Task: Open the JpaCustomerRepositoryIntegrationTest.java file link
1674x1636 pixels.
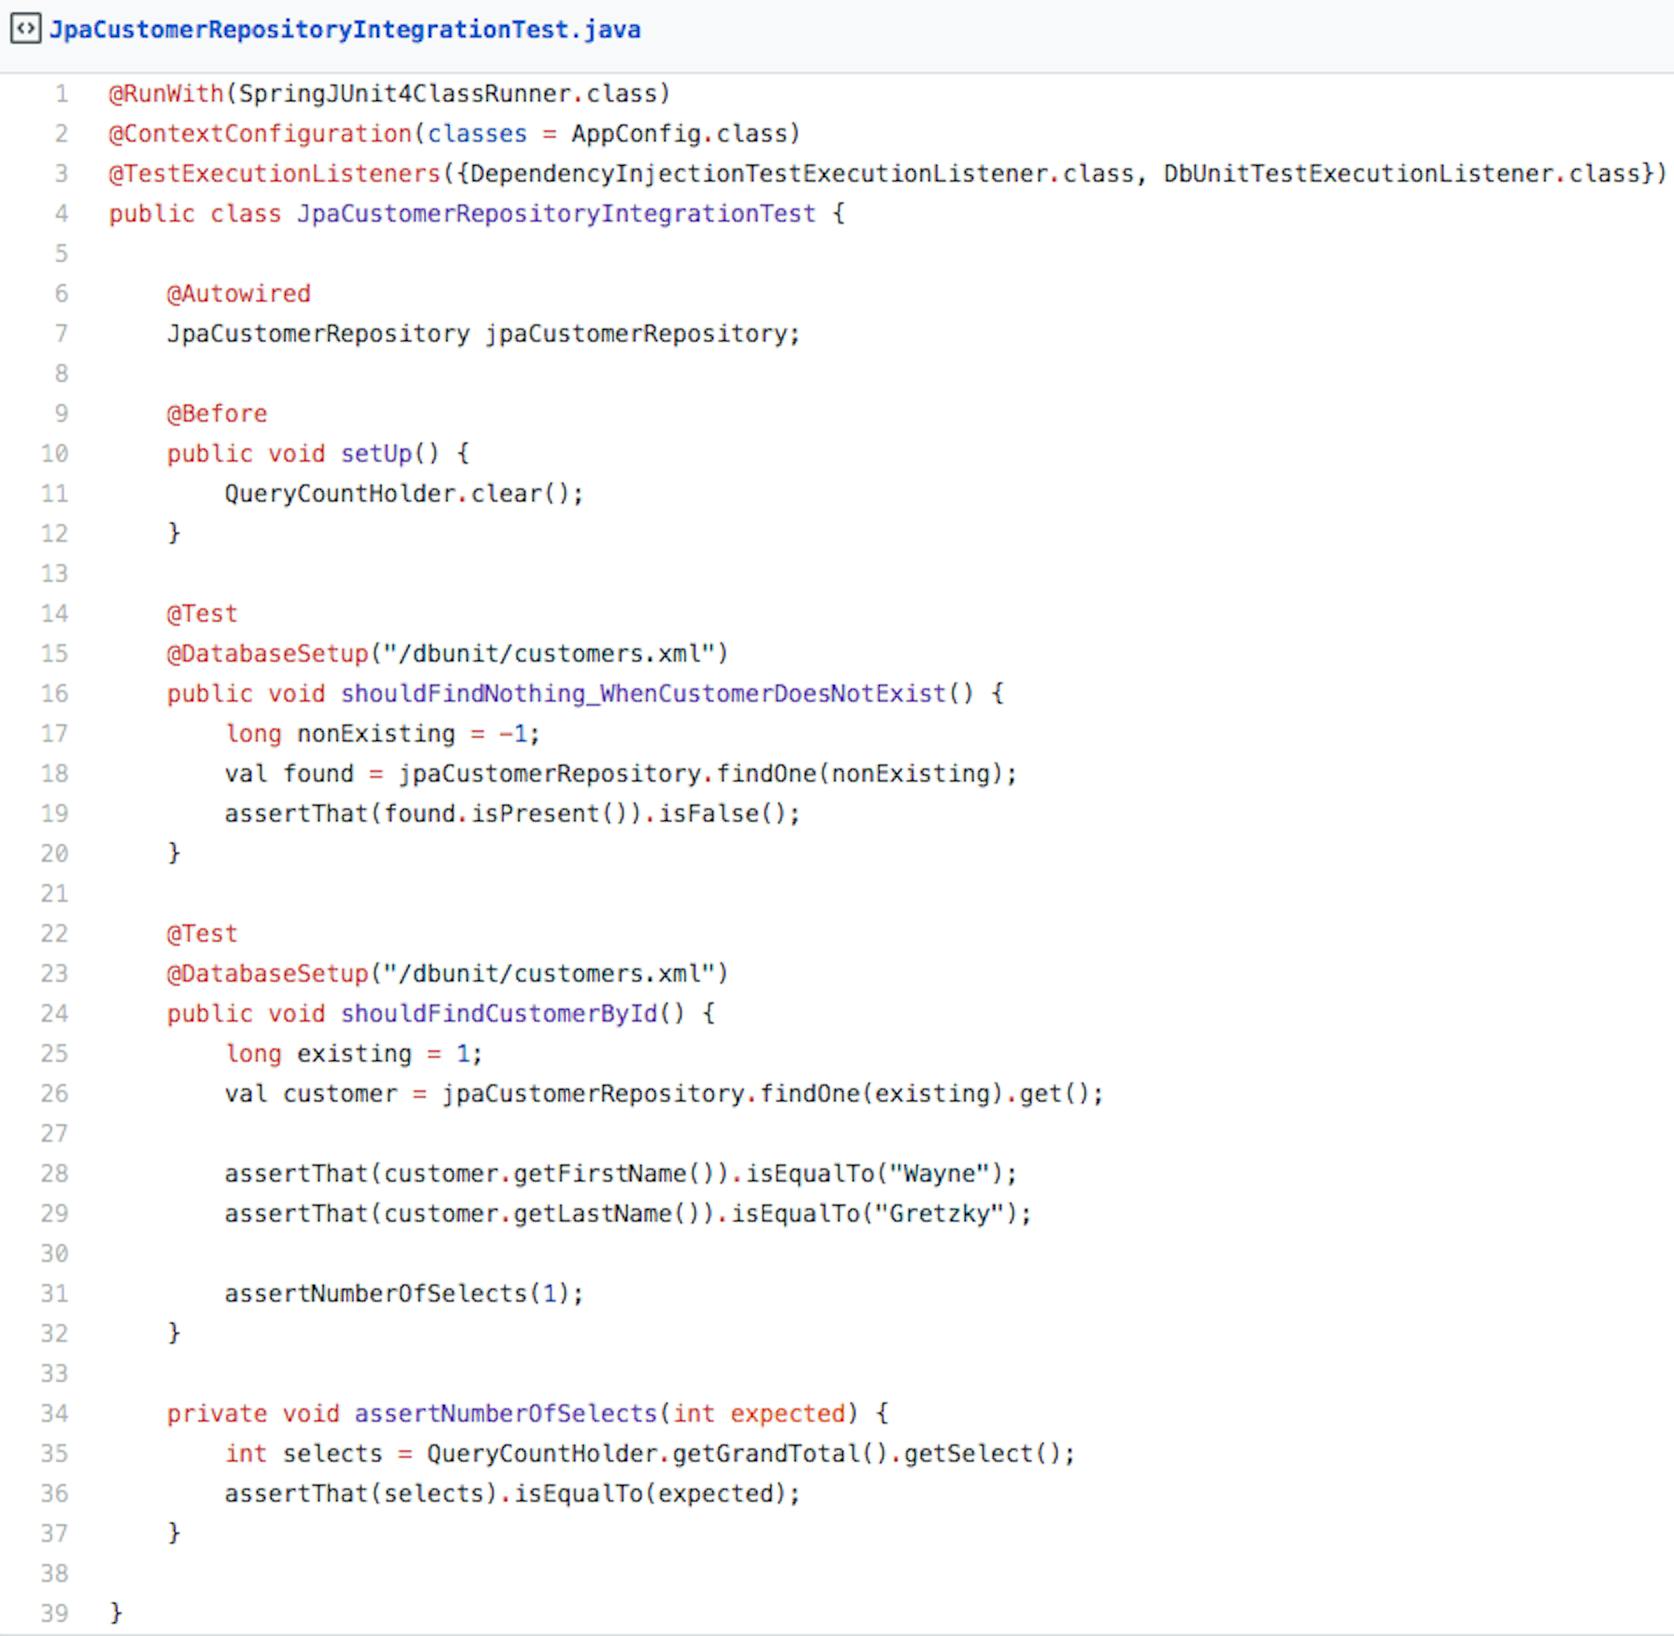Action: tap(345, 30)
